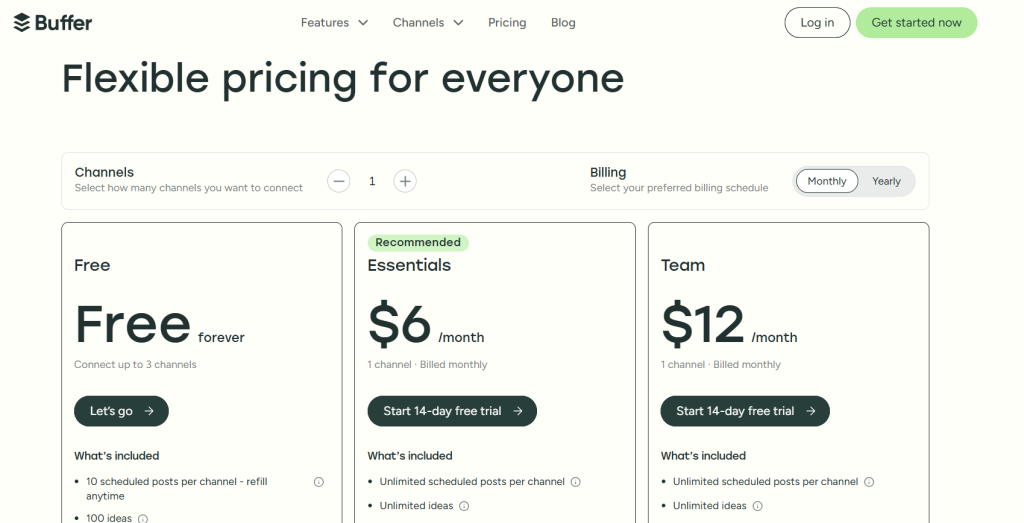
Task: Open the Pricing page link
Action: tap(507, 23)
